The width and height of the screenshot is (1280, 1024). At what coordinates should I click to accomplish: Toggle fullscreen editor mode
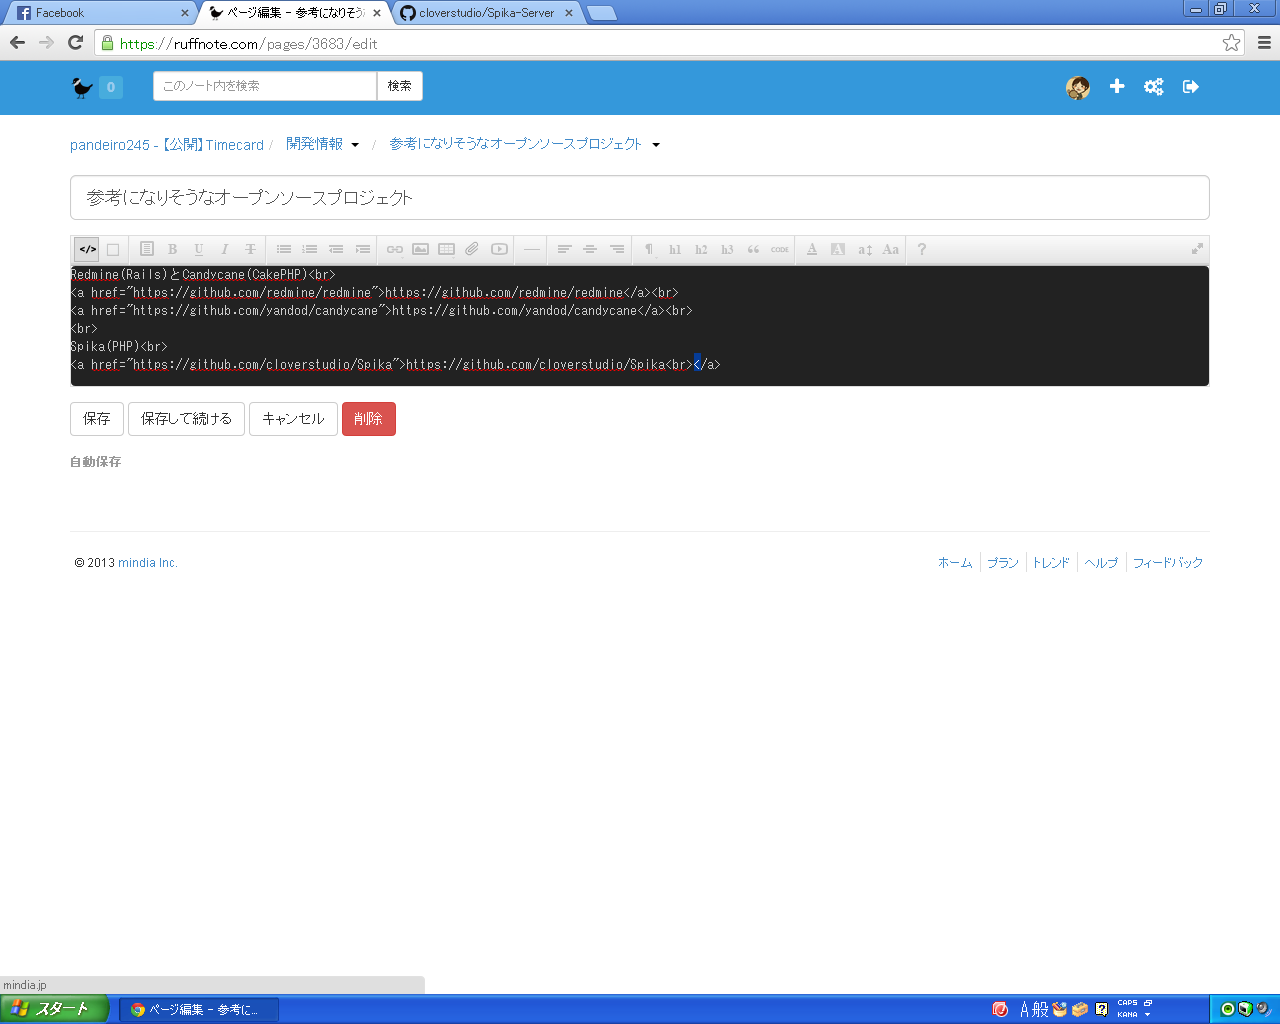coord(1197,249)
